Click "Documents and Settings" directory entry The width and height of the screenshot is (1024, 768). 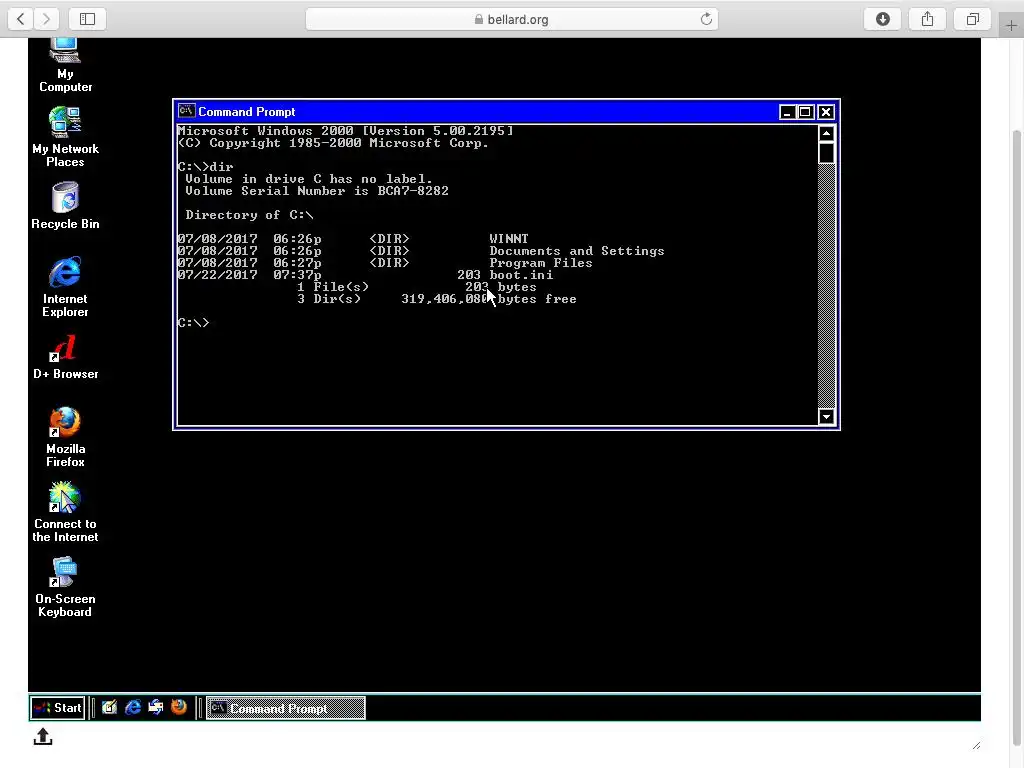pos(577,251)
